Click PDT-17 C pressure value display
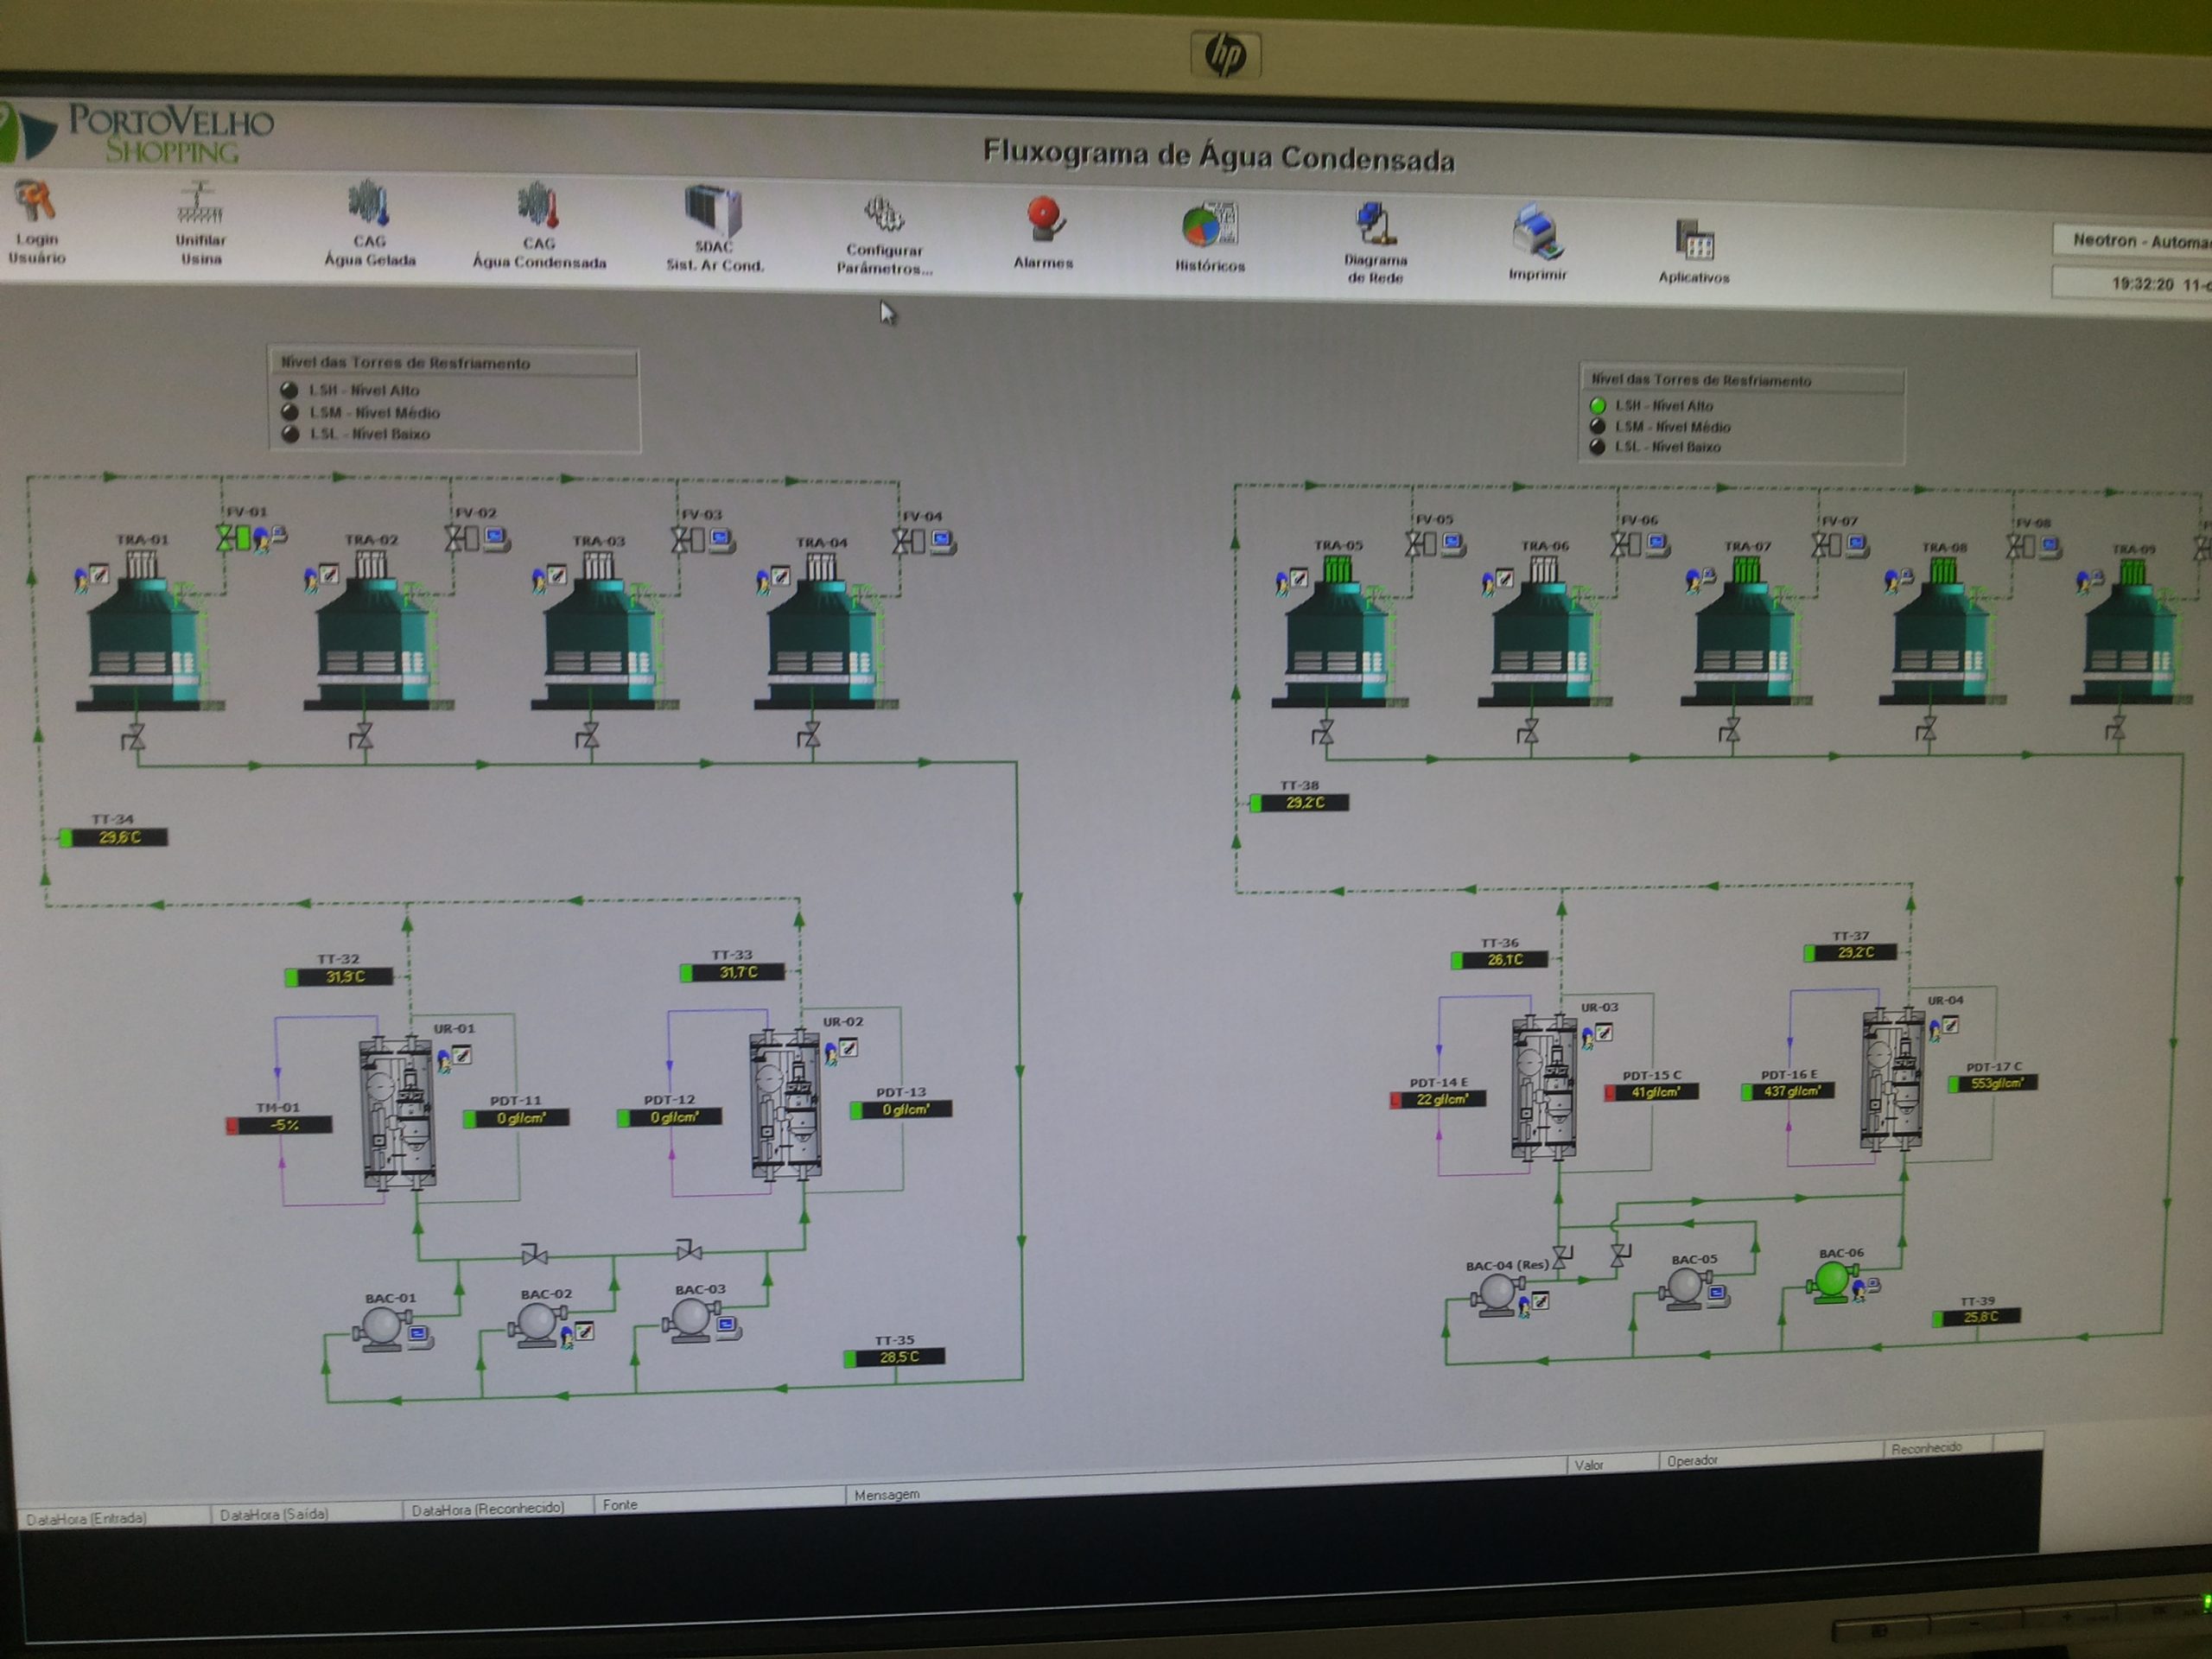This screenshot has width=2212, height=1659. click(1995, 1084)
